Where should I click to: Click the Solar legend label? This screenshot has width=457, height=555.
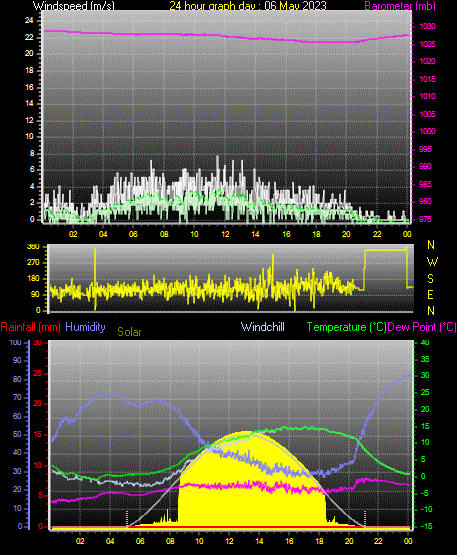click(x=129, y=332)
